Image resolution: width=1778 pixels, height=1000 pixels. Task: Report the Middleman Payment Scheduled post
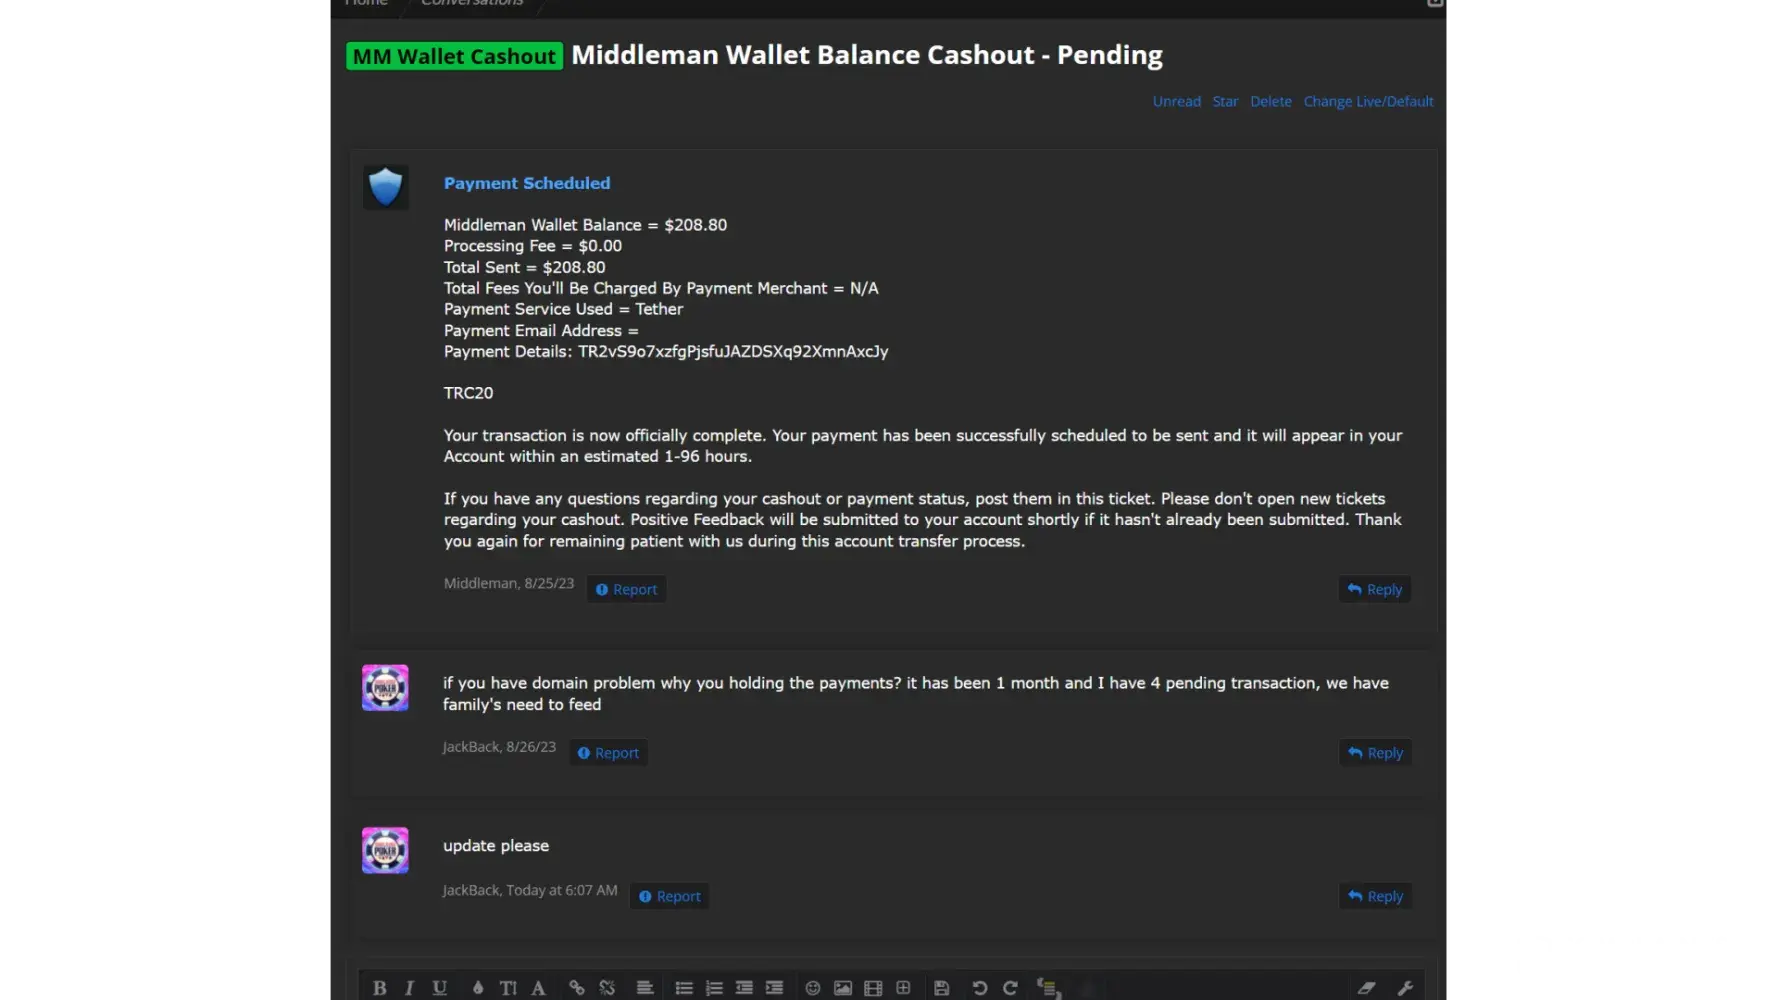click(626, 589)
